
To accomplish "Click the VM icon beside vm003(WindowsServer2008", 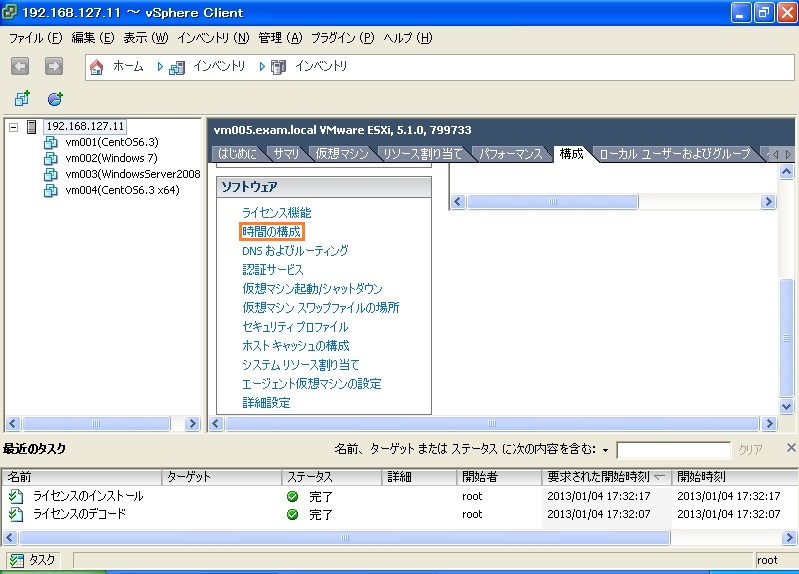I will tap(50, 174).
